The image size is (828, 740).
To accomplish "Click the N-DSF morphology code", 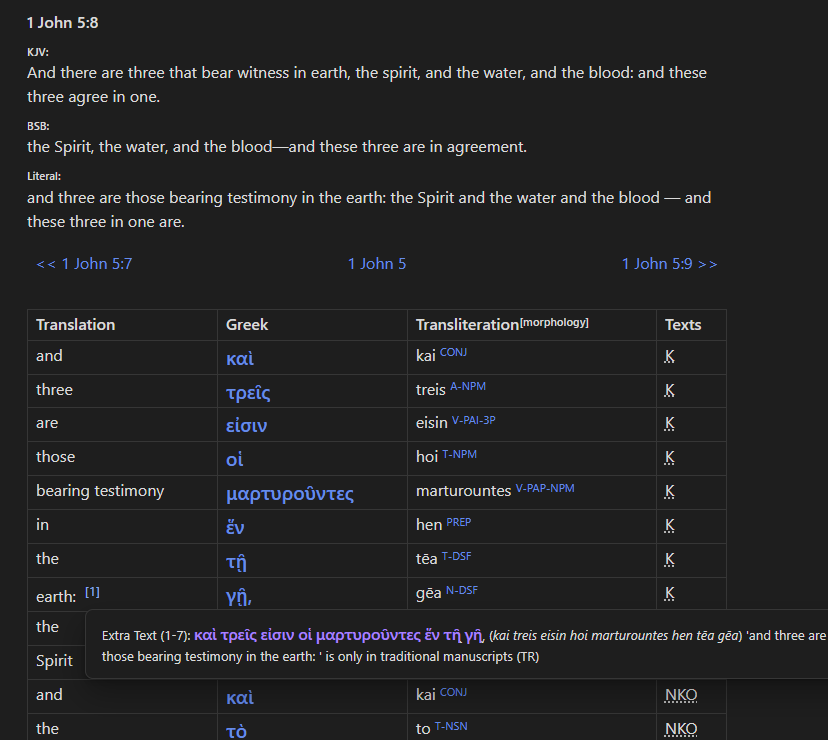I will pos(462,590).
